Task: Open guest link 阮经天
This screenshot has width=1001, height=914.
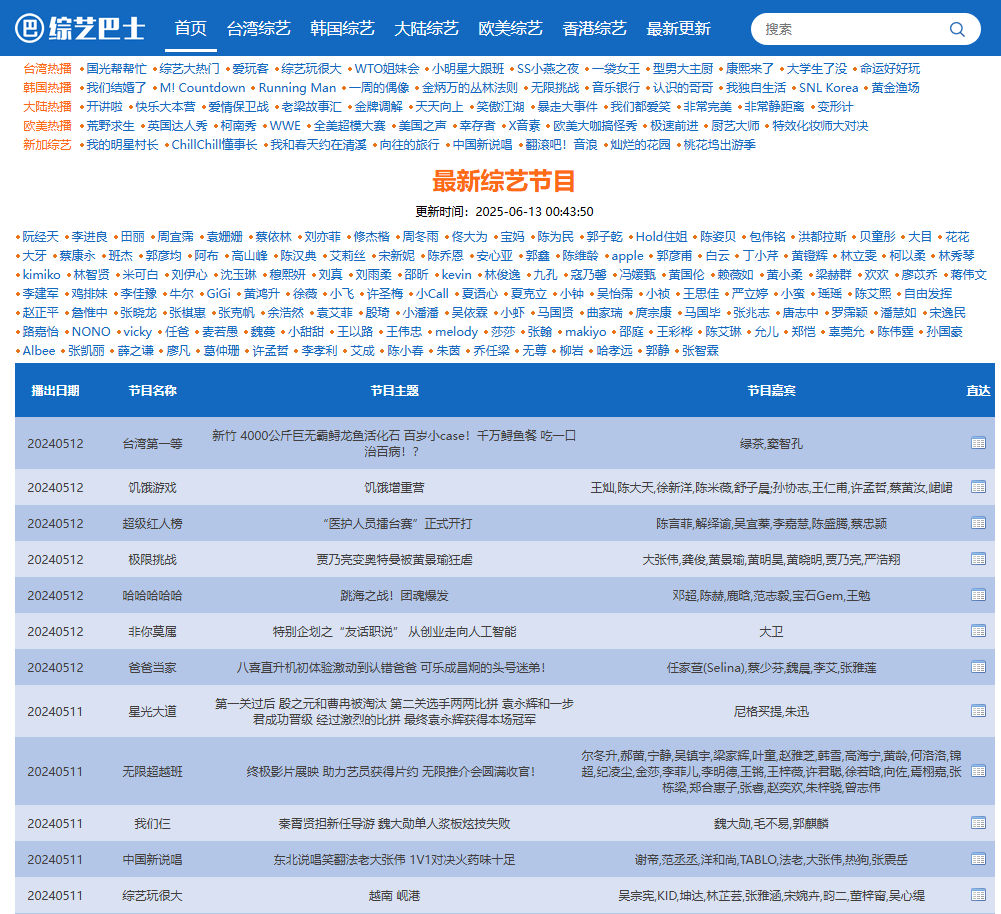Action: click(41, 237)
